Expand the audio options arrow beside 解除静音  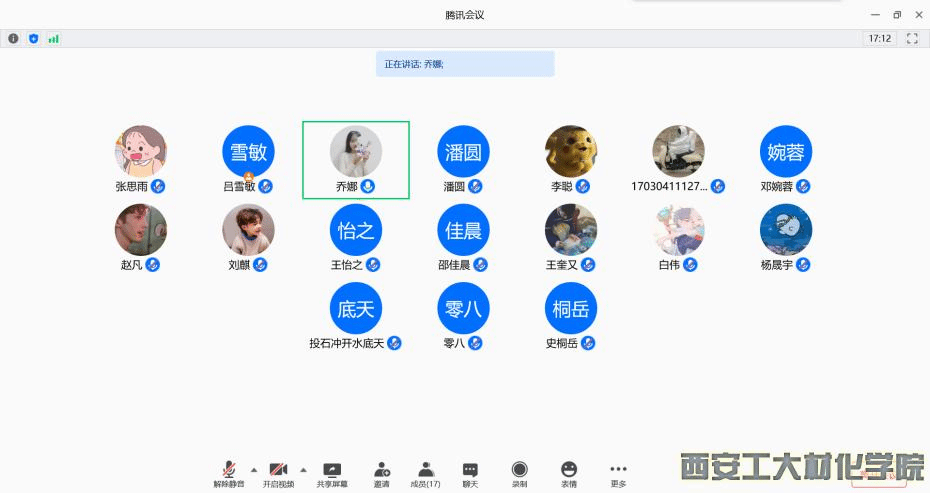pos(253,469)
